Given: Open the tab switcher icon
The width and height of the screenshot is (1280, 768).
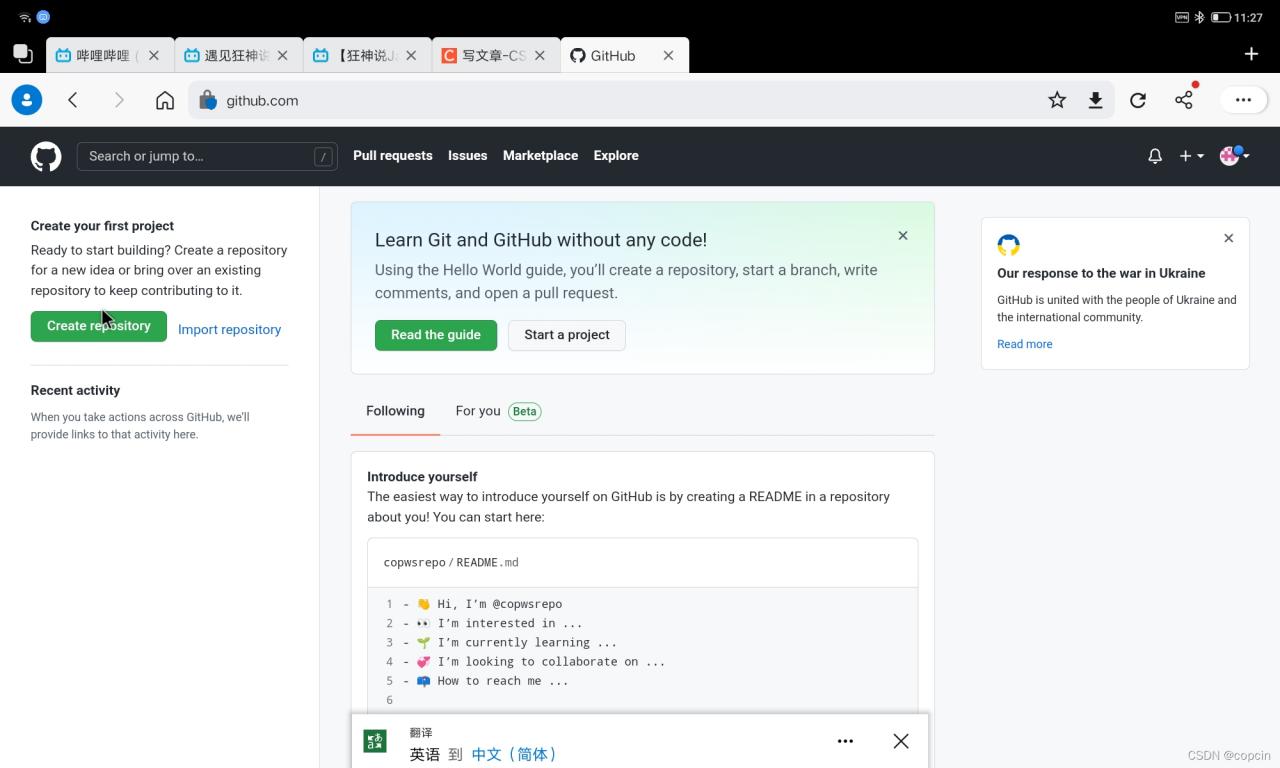Looking at the screenshot, I should click(22, 54).
